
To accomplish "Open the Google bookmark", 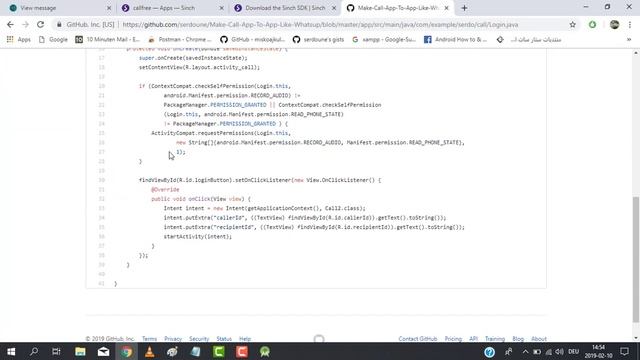I will coord(53,40).
